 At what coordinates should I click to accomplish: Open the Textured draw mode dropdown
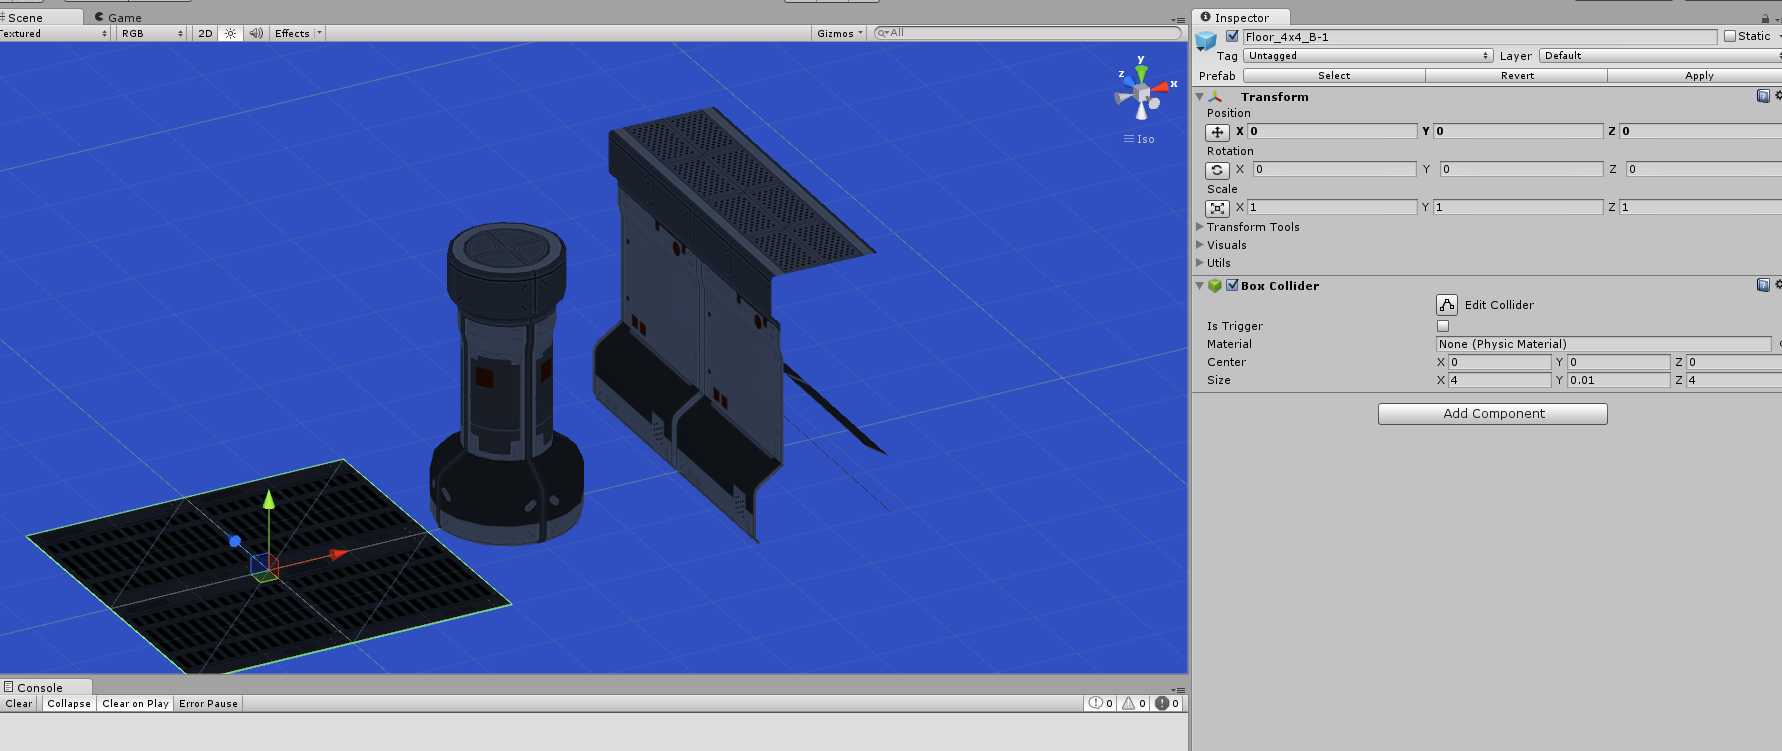pyautogui.click(x=53, y=33)
